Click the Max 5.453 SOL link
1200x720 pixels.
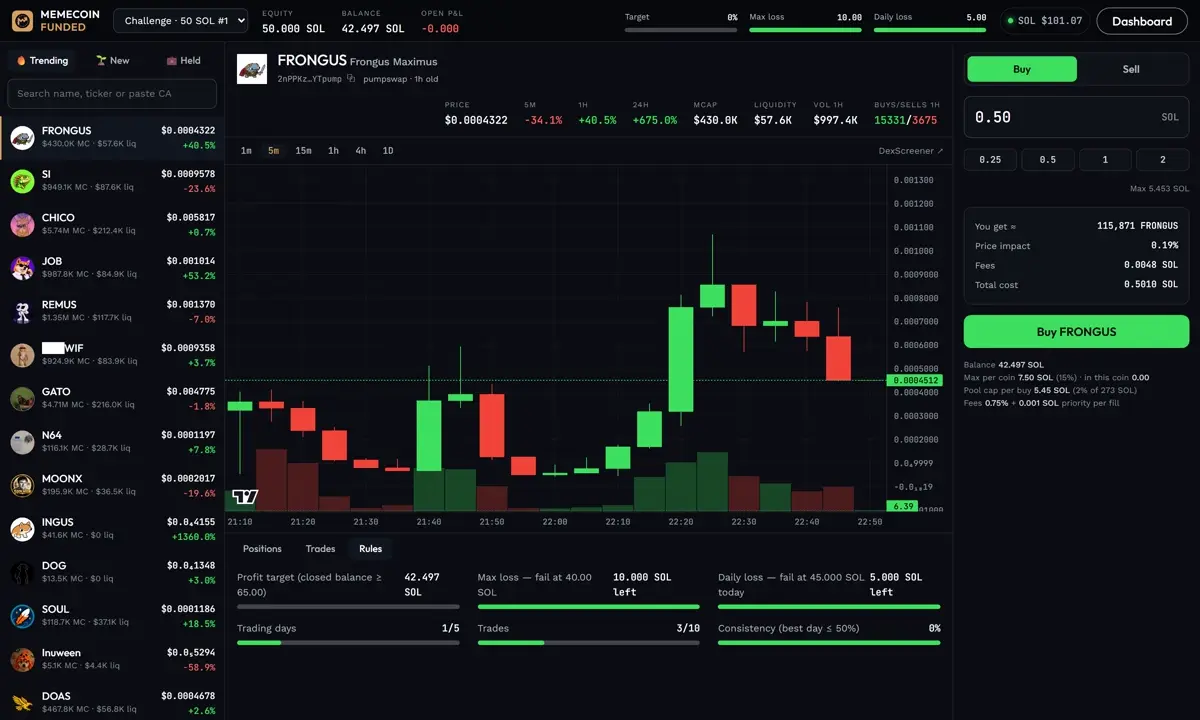pos(1159,188)
